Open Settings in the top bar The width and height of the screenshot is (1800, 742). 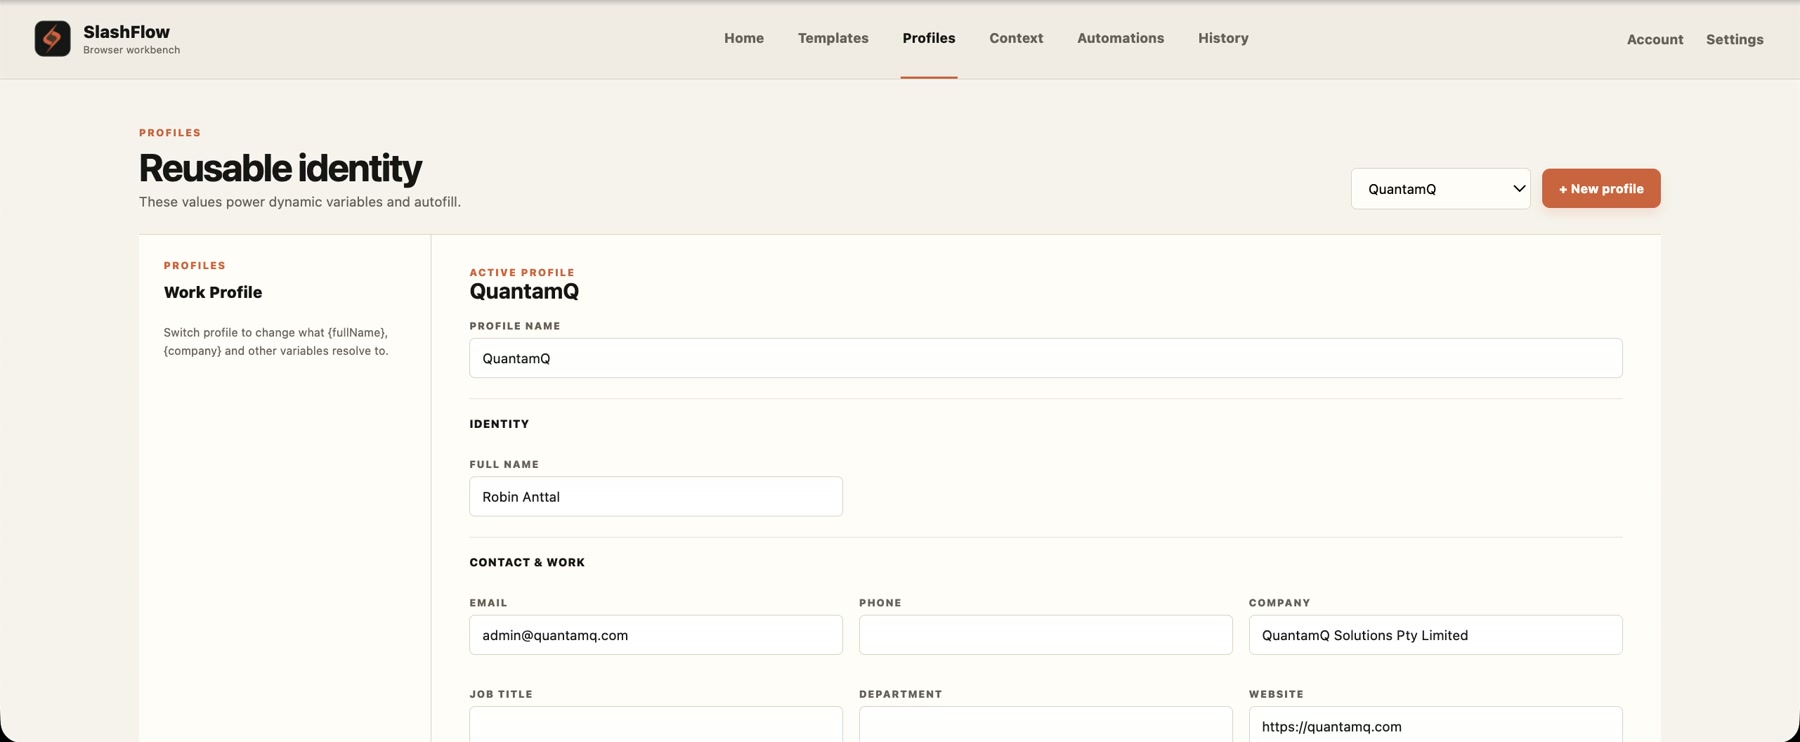[1734, 40]
